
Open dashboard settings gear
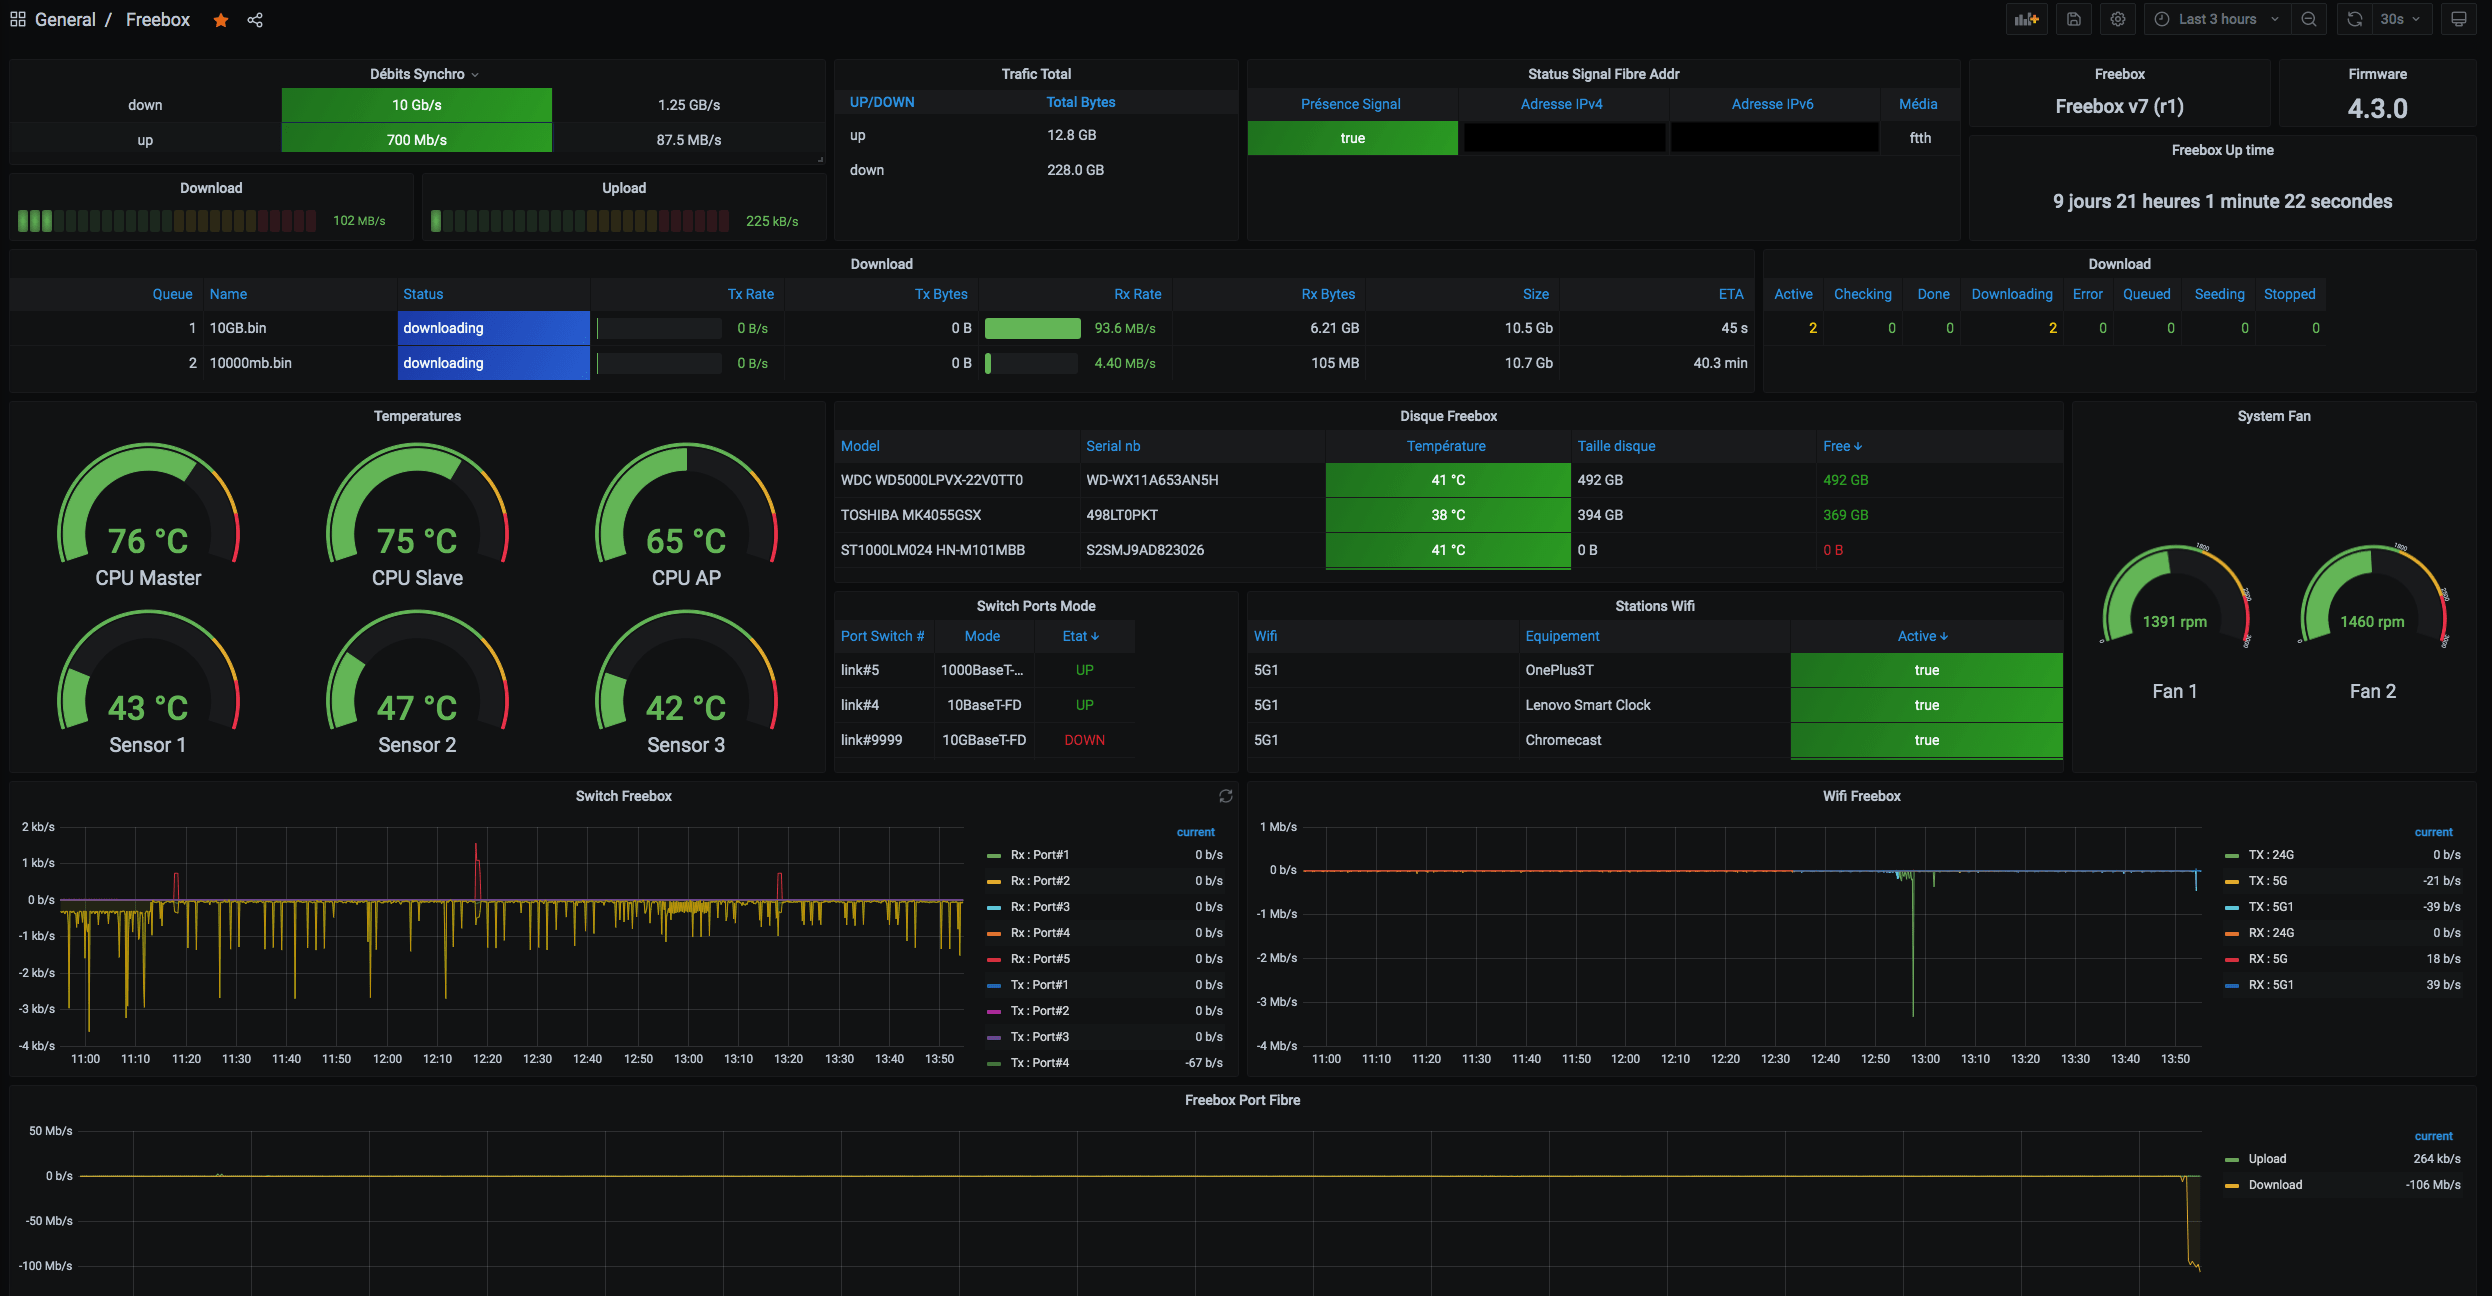coord(2118,19)
